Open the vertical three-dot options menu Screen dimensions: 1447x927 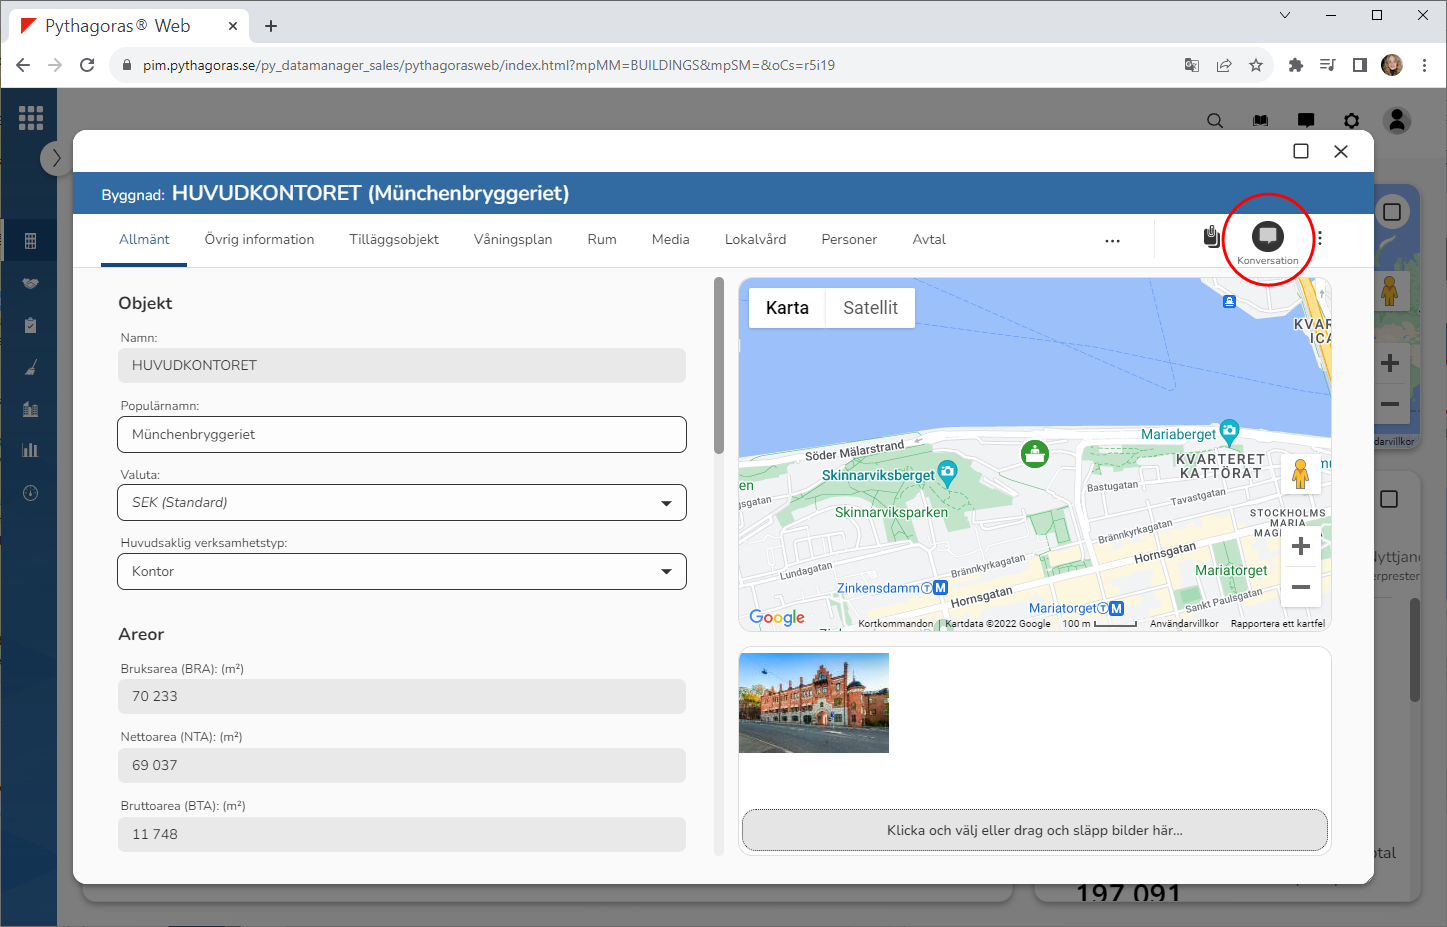pos(1320,238)
